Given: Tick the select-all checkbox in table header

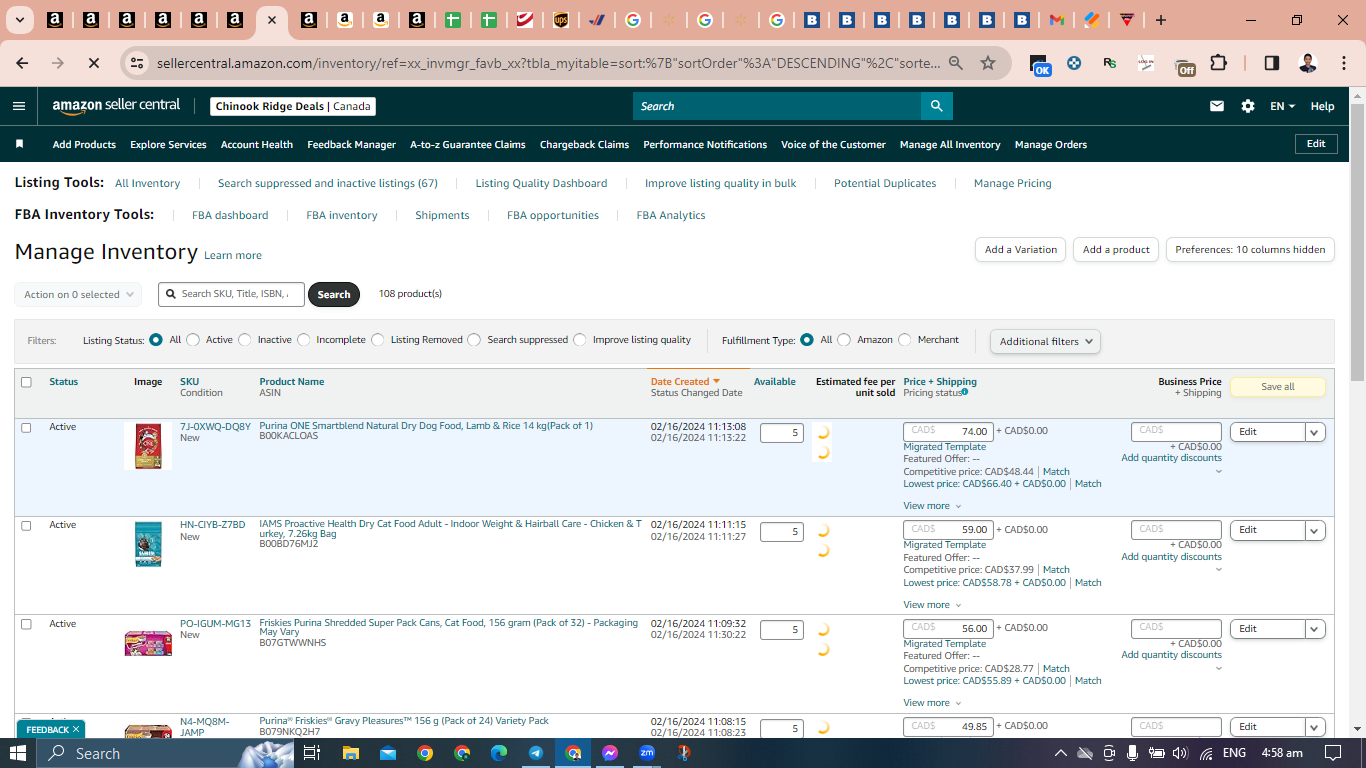Looking at the screenshot, I should click(26, 382).
